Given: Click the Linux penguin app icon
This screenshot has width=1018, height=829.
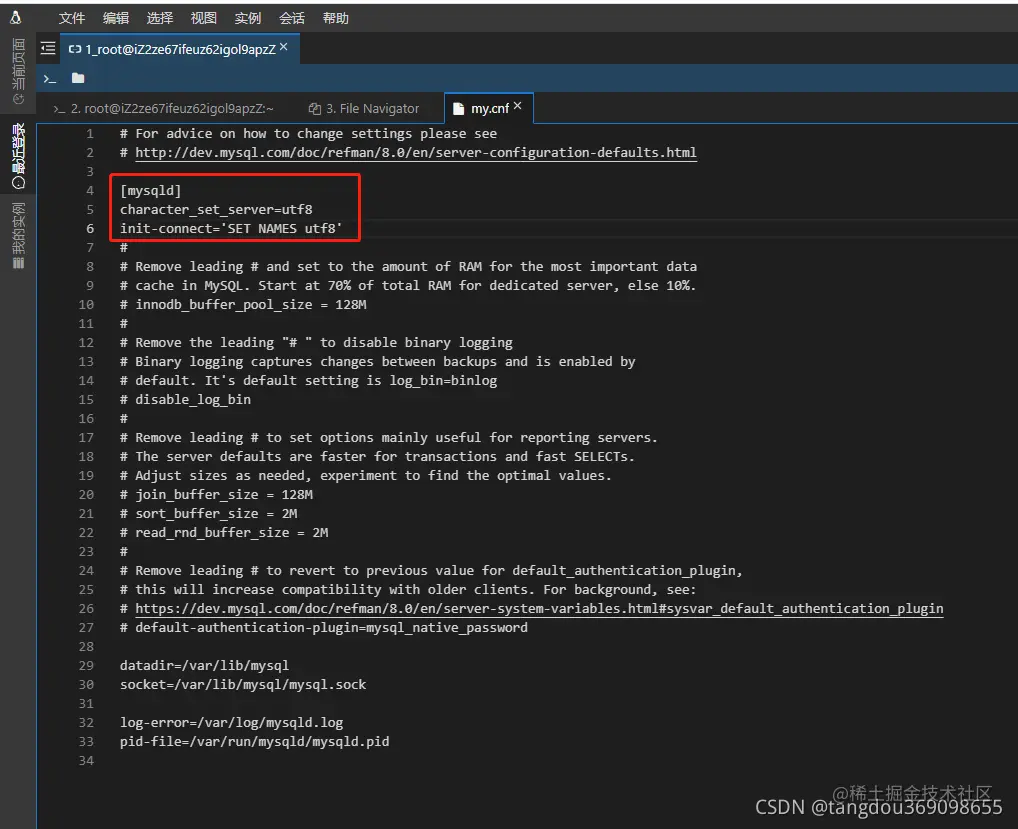Looking at the screenshot, I should [x=16, y=18].
